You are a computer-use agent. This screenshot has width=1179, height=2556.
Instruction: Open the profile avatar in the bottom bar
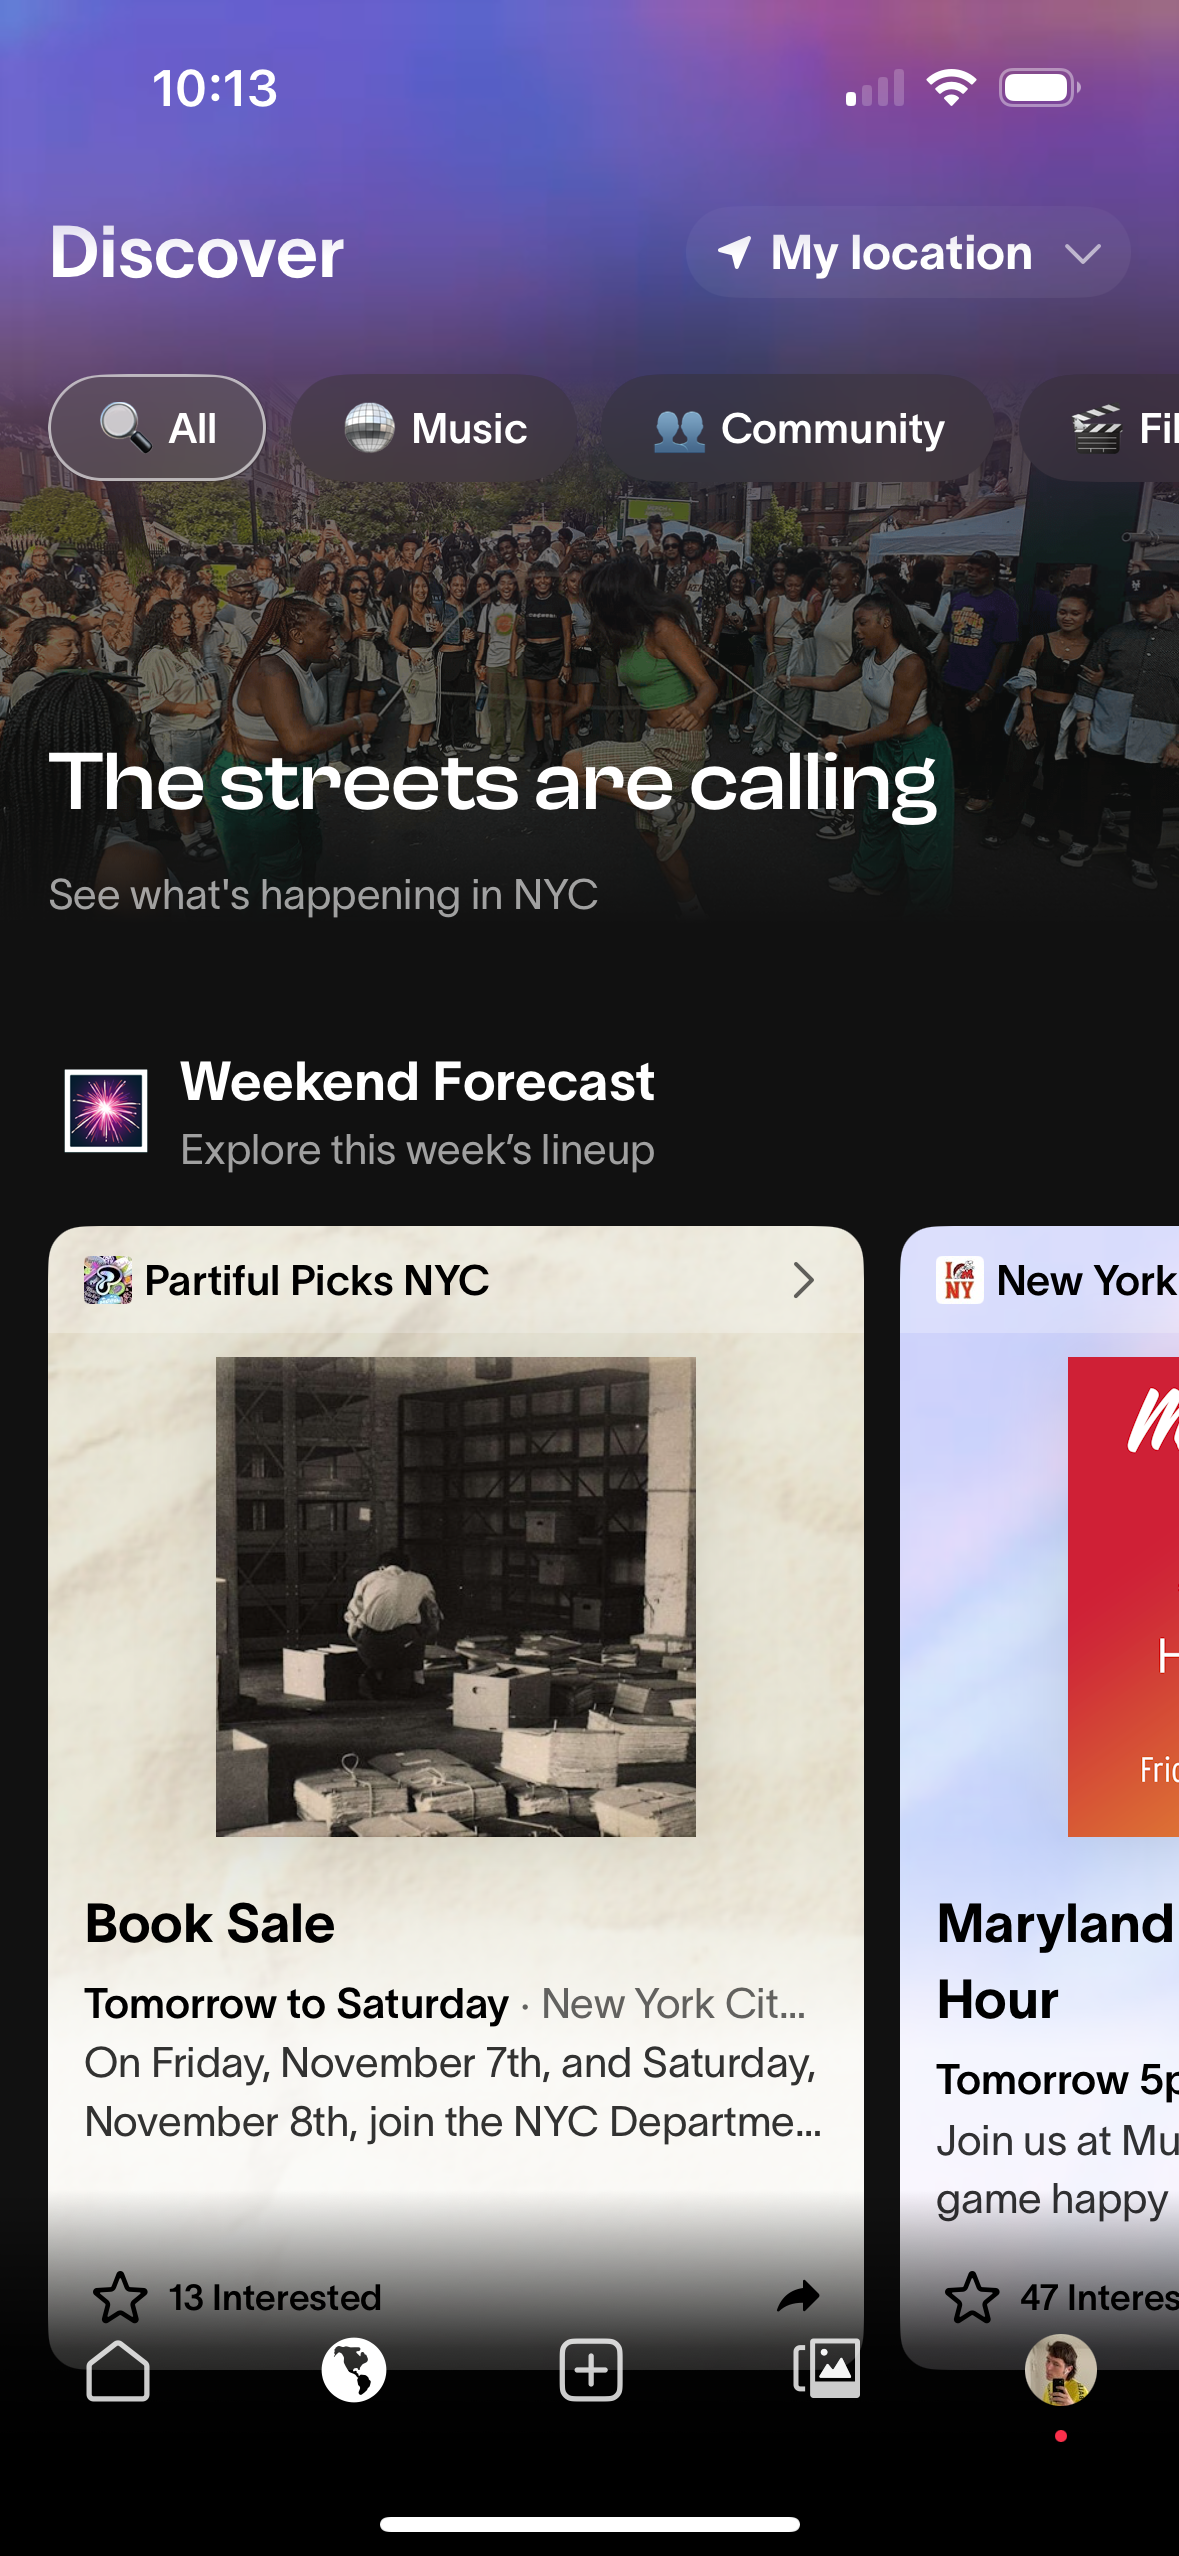1060,2369
